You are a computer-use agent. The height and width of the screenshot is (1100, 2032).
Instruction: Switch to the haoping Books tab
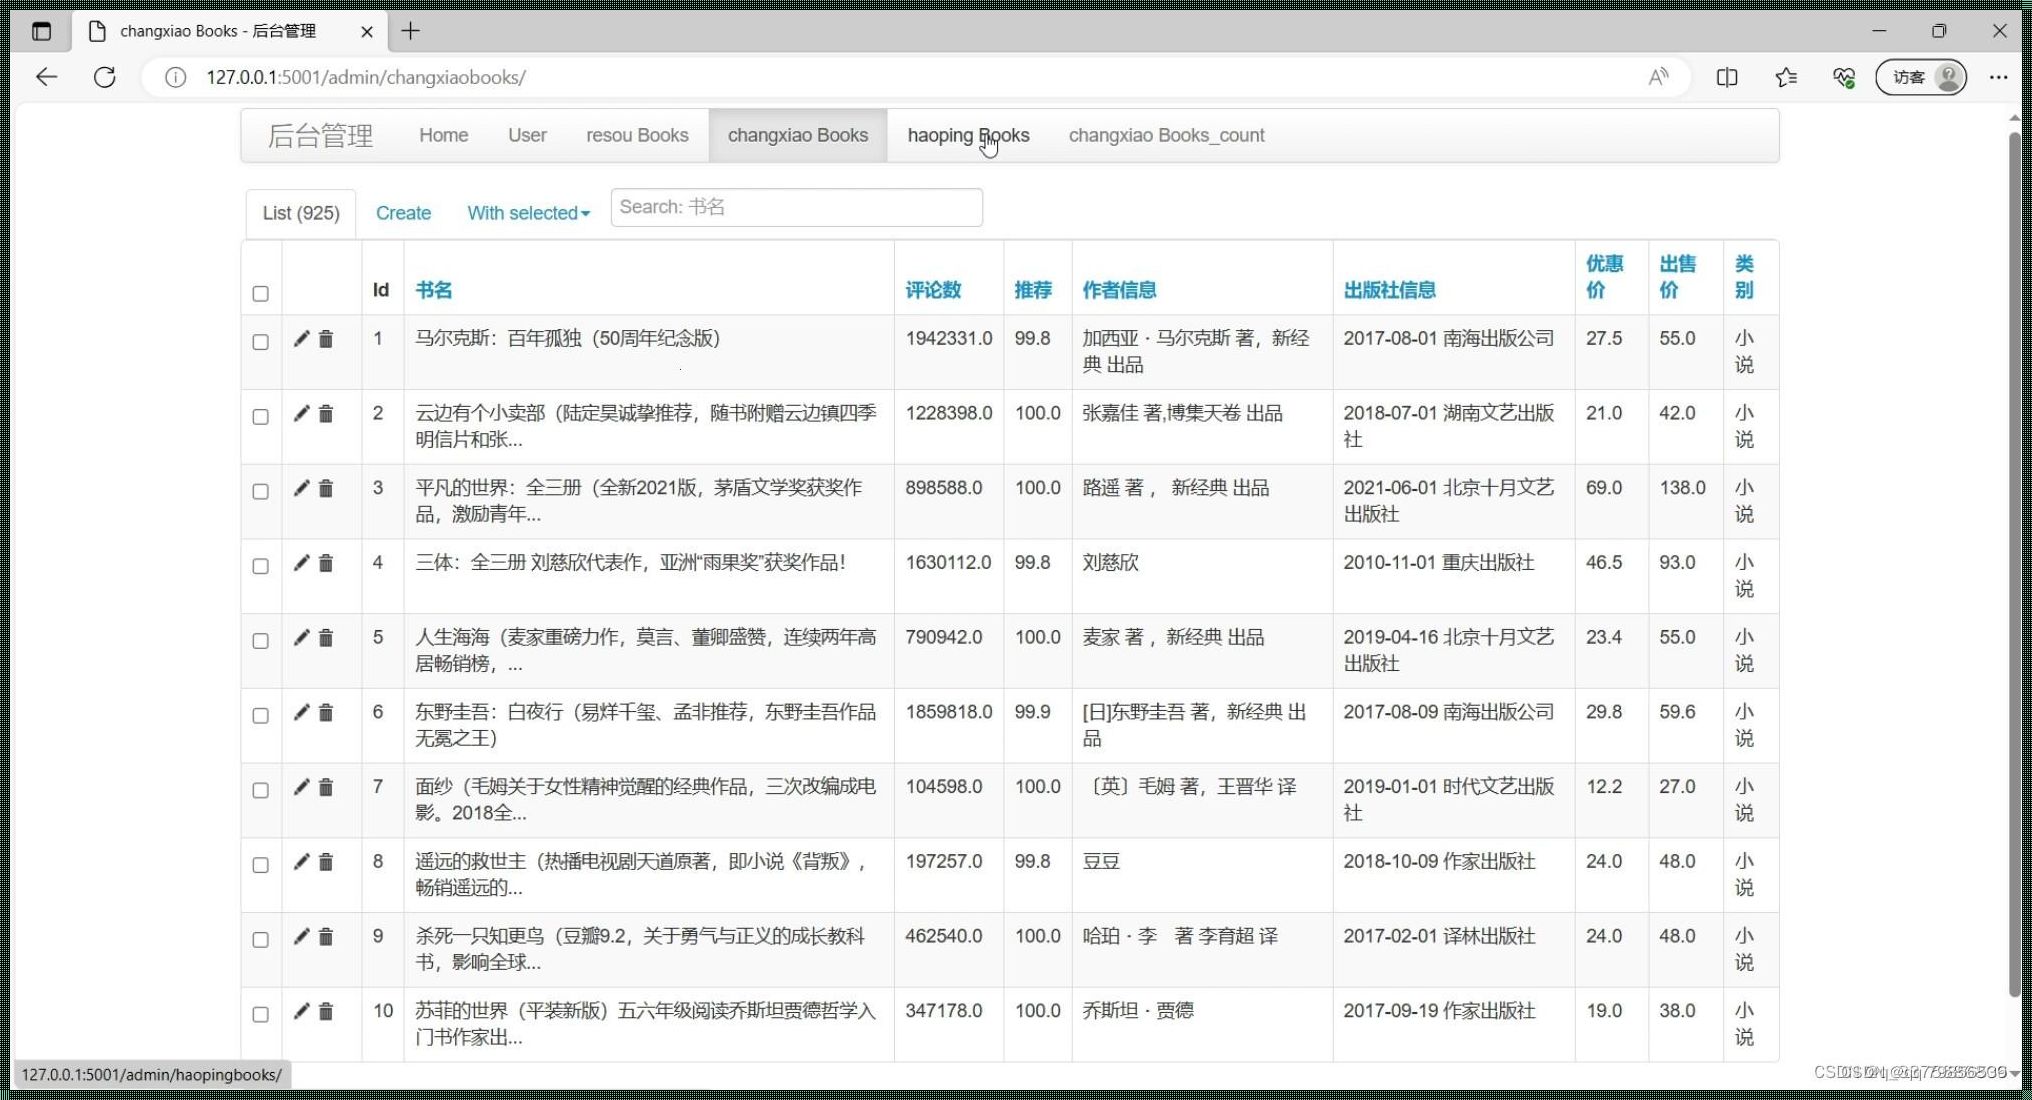click(x=967, y=134)
